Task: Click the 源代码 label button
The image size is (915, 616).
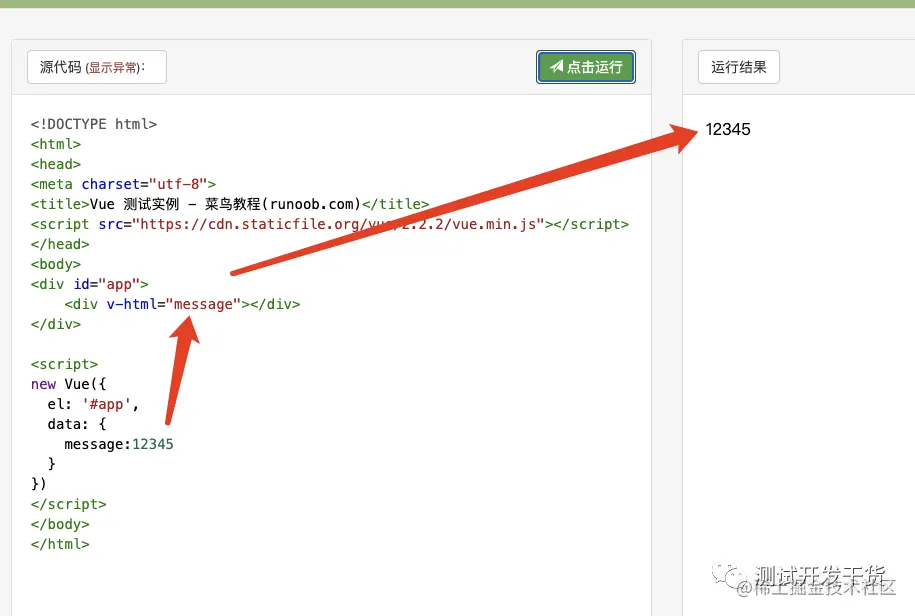Action: pos(97,67)
